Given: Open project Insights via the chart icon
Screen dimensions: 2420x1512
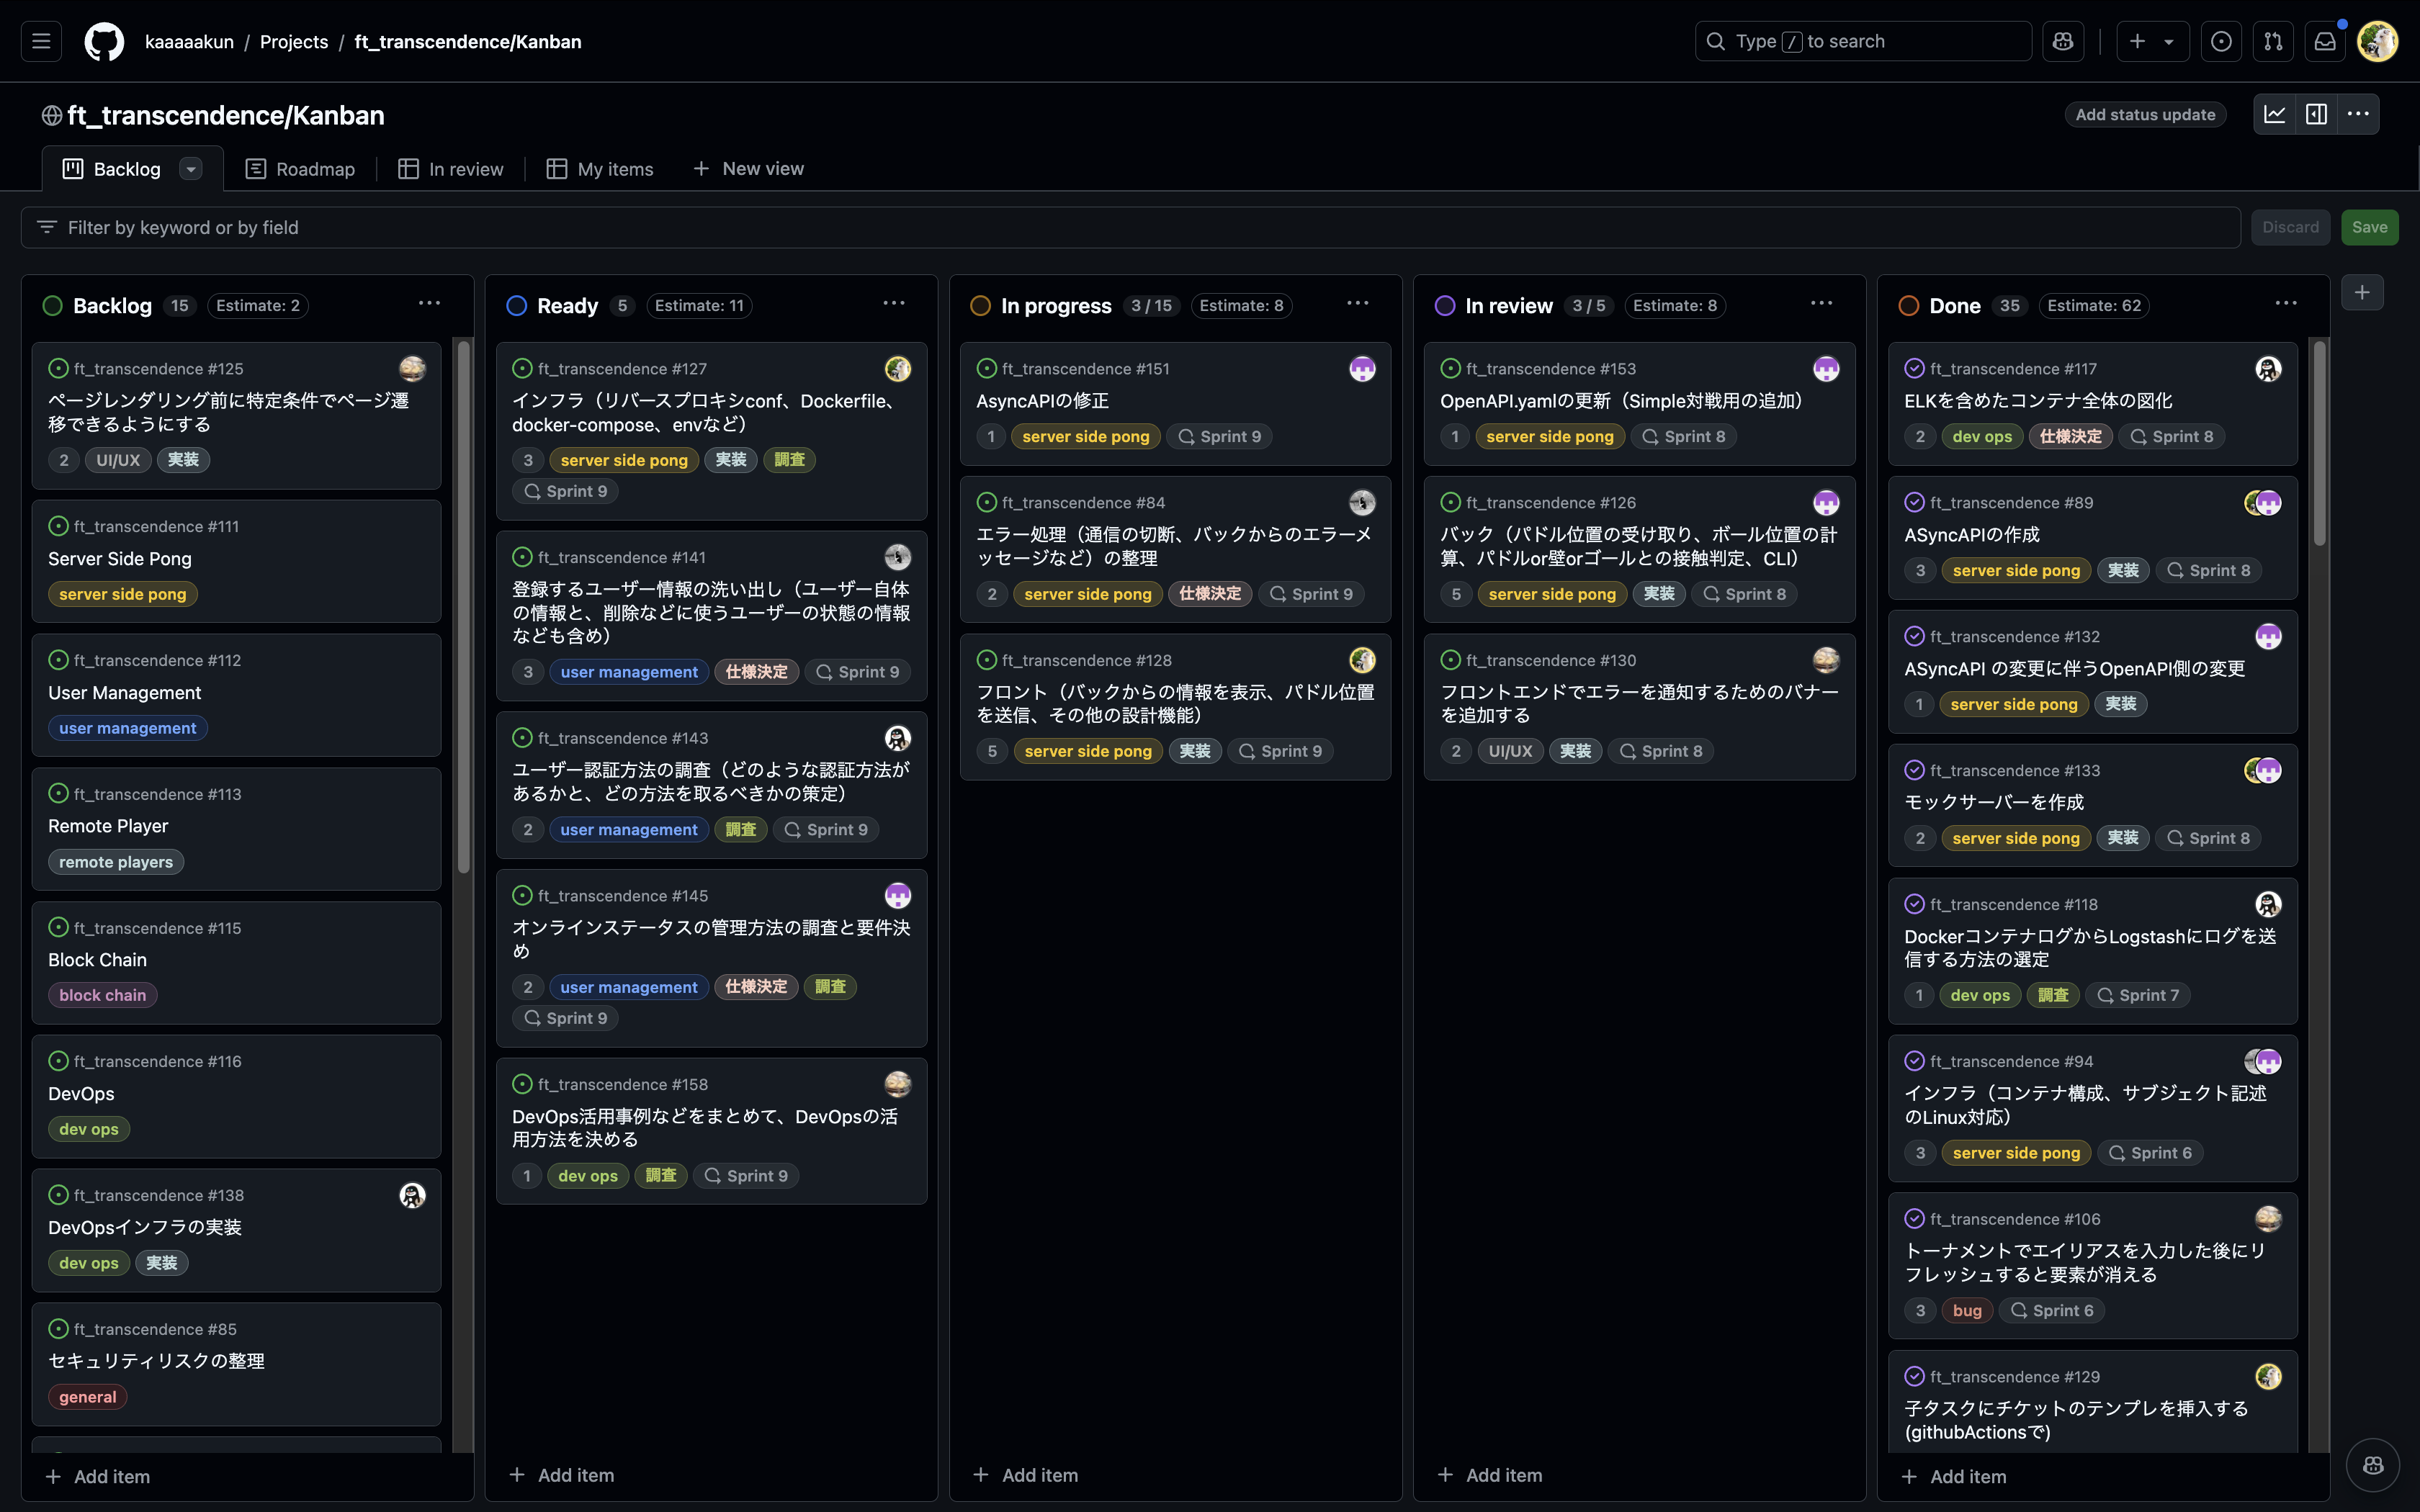Looking at the screenshot, I should [2274, 114].
